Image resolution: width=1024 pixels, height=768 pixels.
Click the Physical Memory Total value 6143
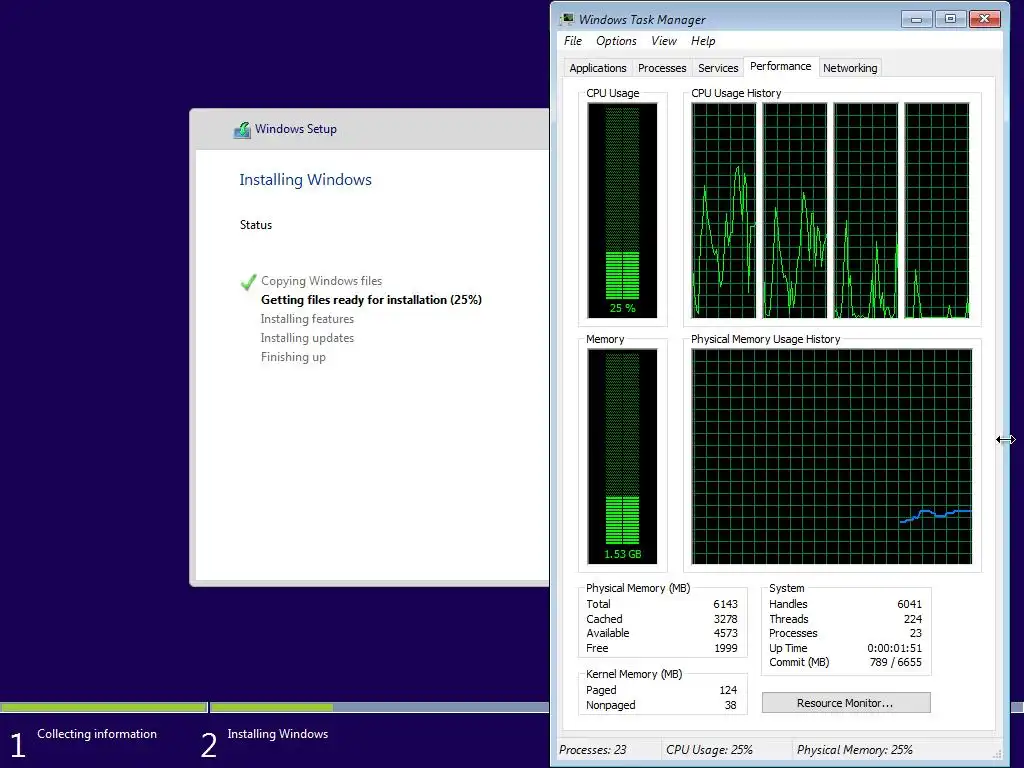click(725, 604)
